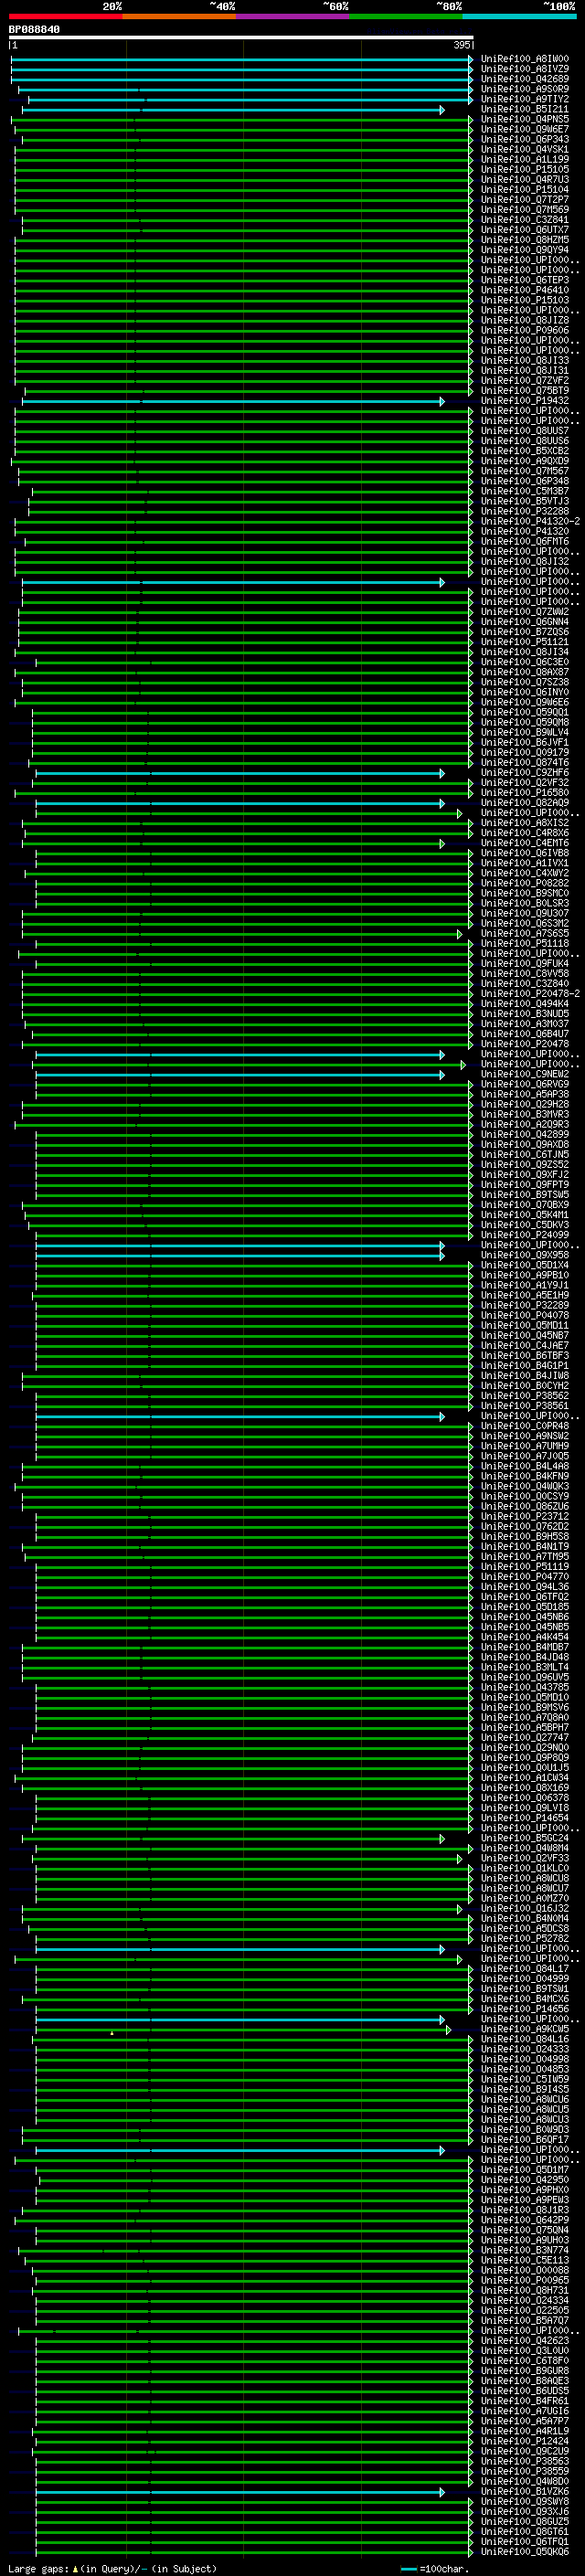Select hit label UniRef100_Q42899
Viewport: 585px width, 2576px height.
click(525, 1135)
